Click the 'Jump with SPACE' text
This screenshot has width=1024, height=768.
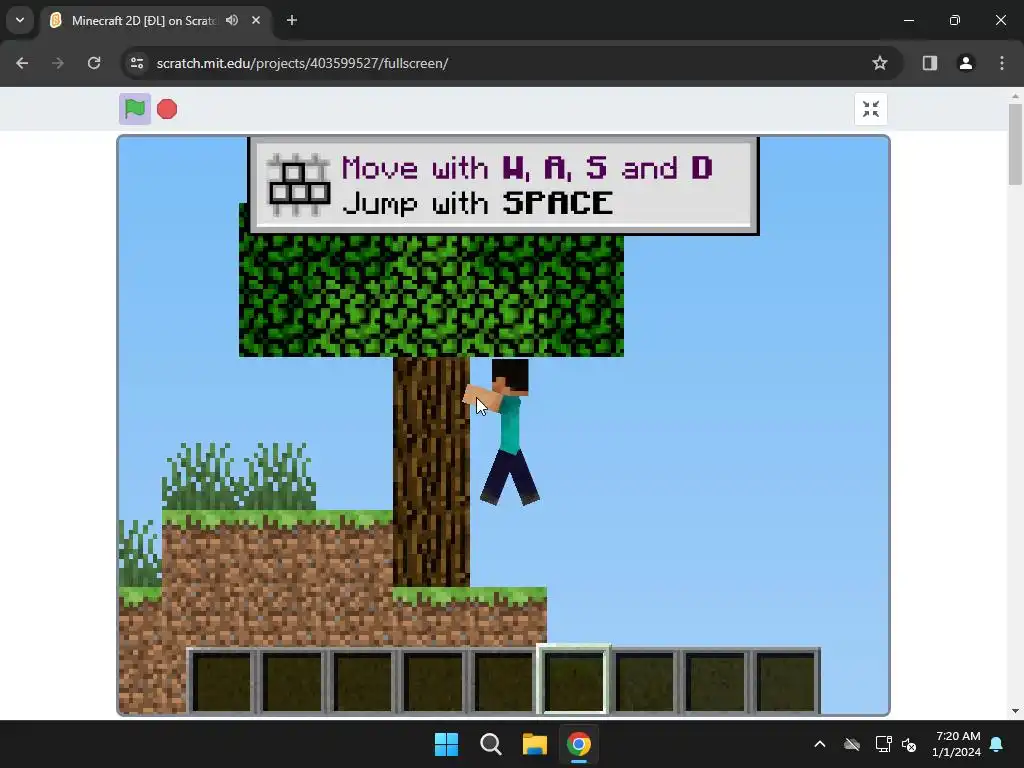click(x=477, y=203)
